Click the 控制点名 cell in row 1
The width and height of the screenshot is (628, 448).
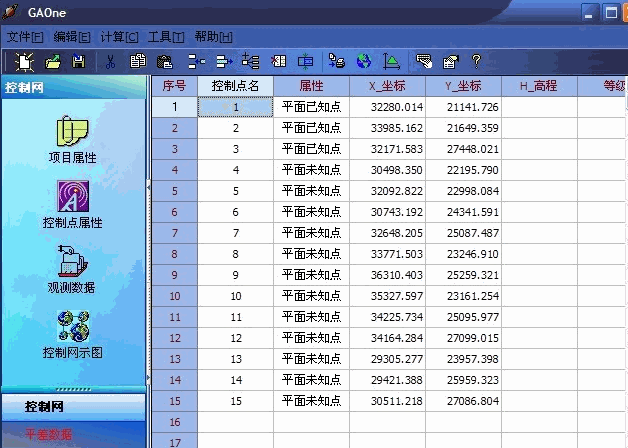click(236, 107)
